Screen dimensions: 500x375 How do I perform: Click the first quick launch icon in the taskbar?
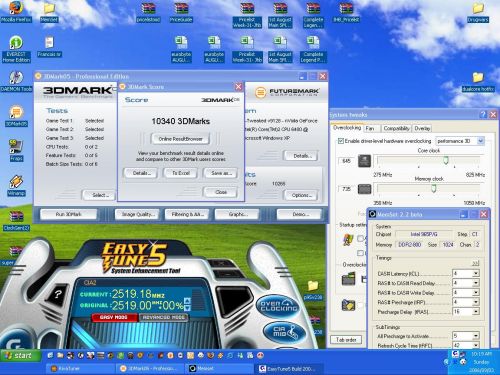pos(50,355)
